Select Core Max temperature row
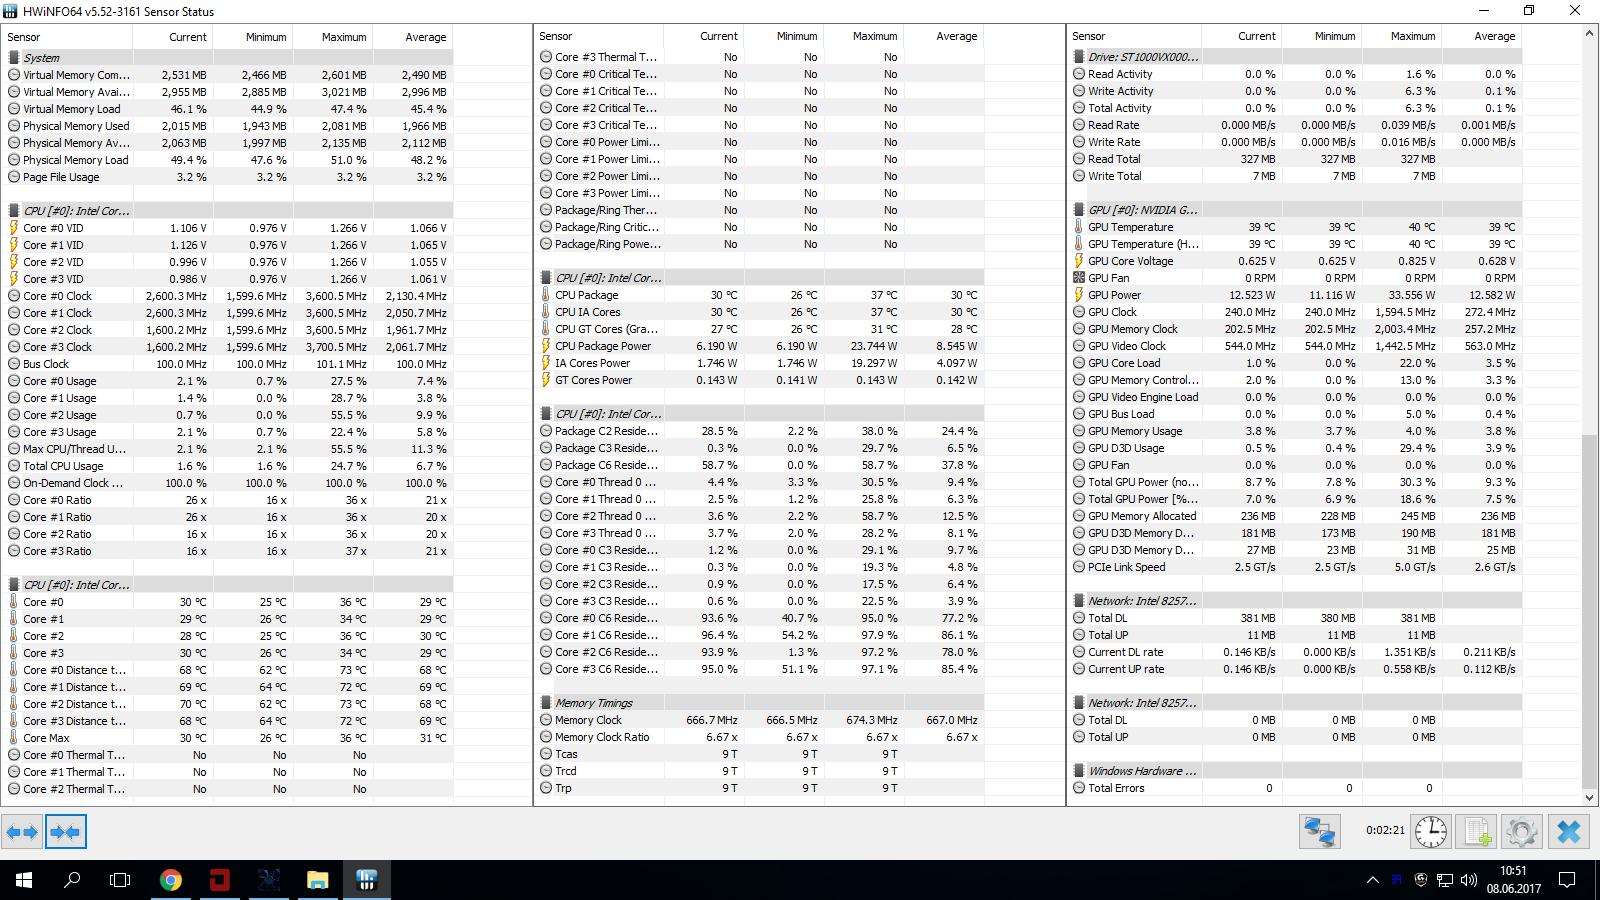This screenshot has width=1600, height=900. [227, 738]
